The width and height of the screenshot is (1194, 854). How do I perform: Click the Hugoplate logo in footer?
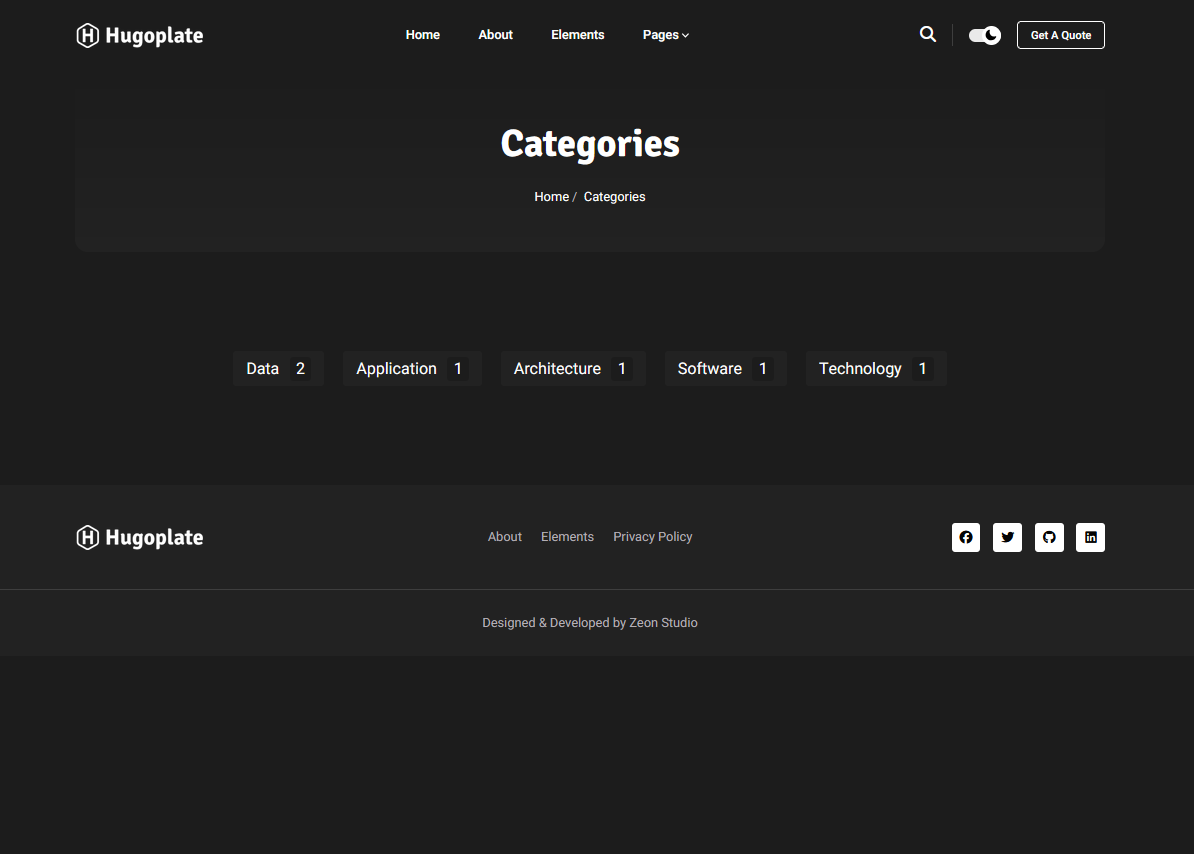click(x=140, y=538)
